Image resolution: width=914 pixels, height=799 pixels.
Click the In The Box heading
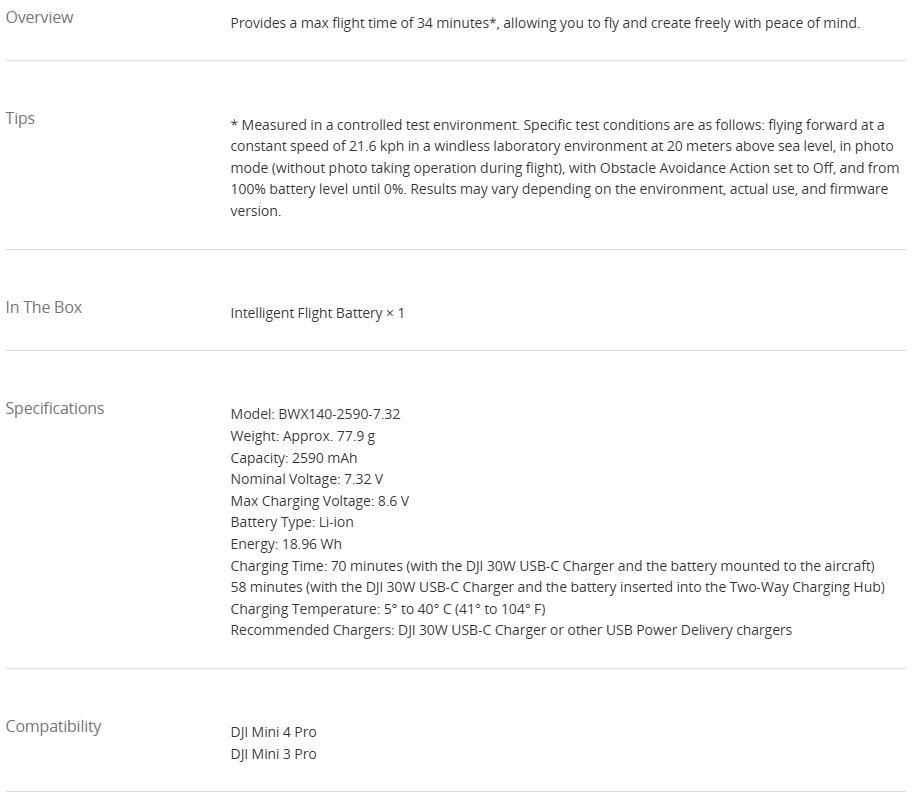tap(44, 307)
